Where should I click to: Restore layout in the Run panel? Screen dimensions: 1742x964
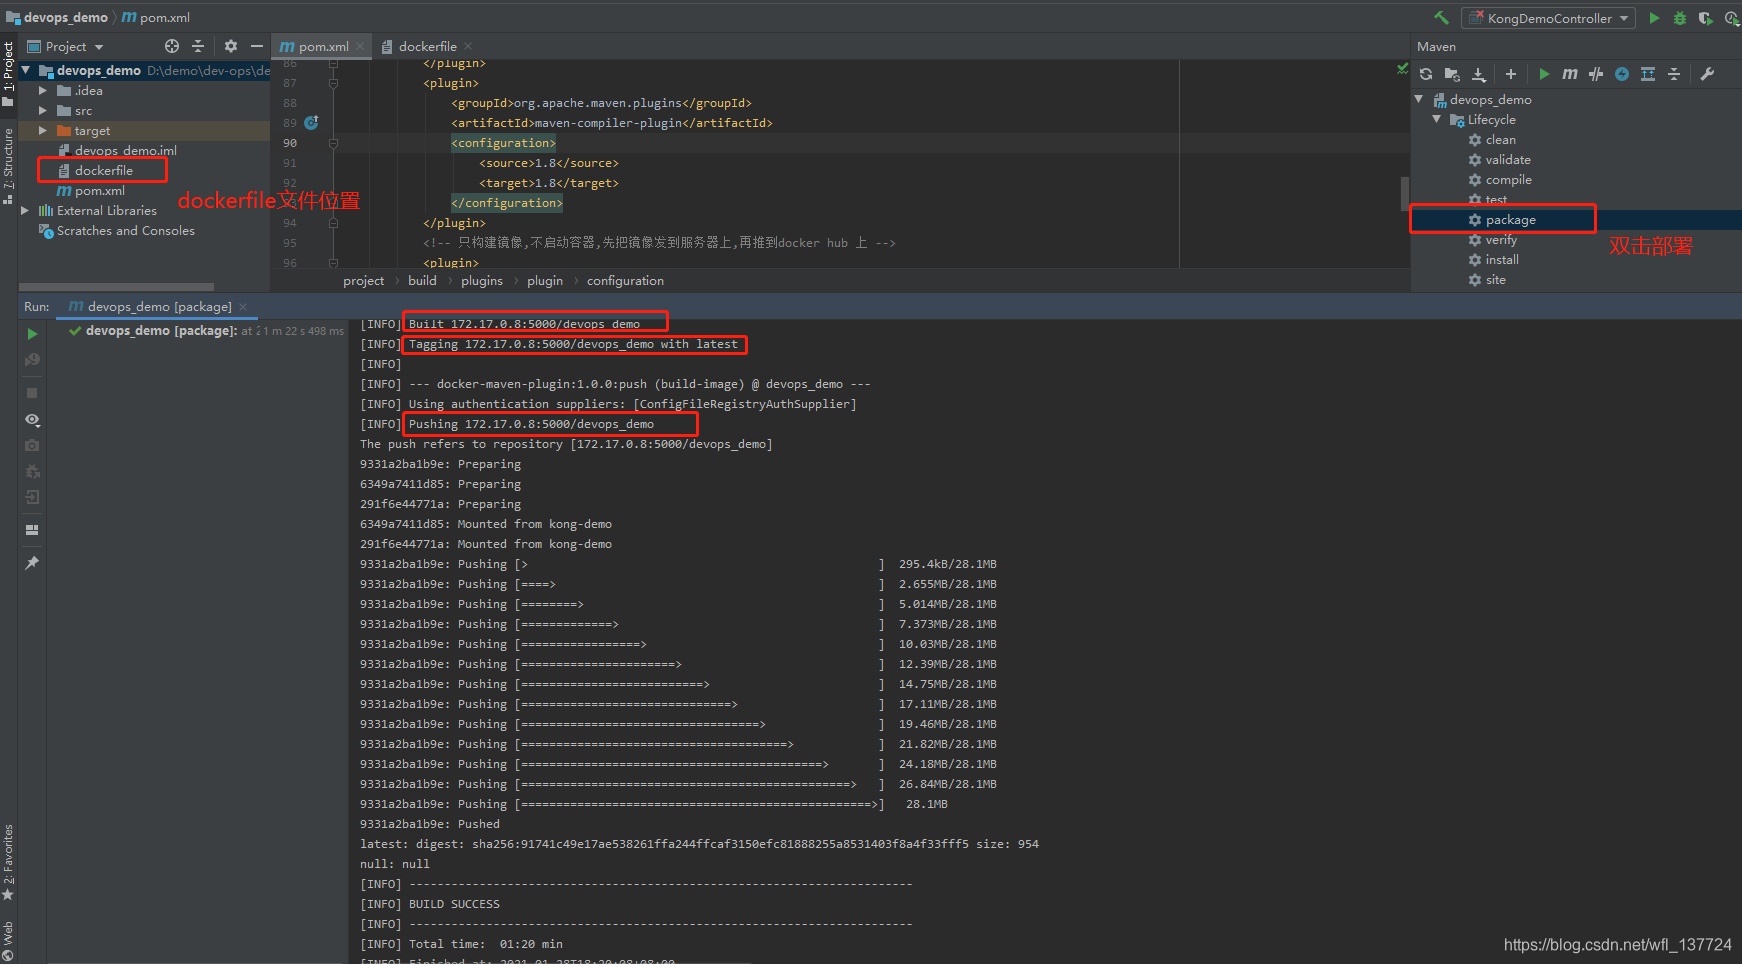pyautogui.click(x=32, y=530)
